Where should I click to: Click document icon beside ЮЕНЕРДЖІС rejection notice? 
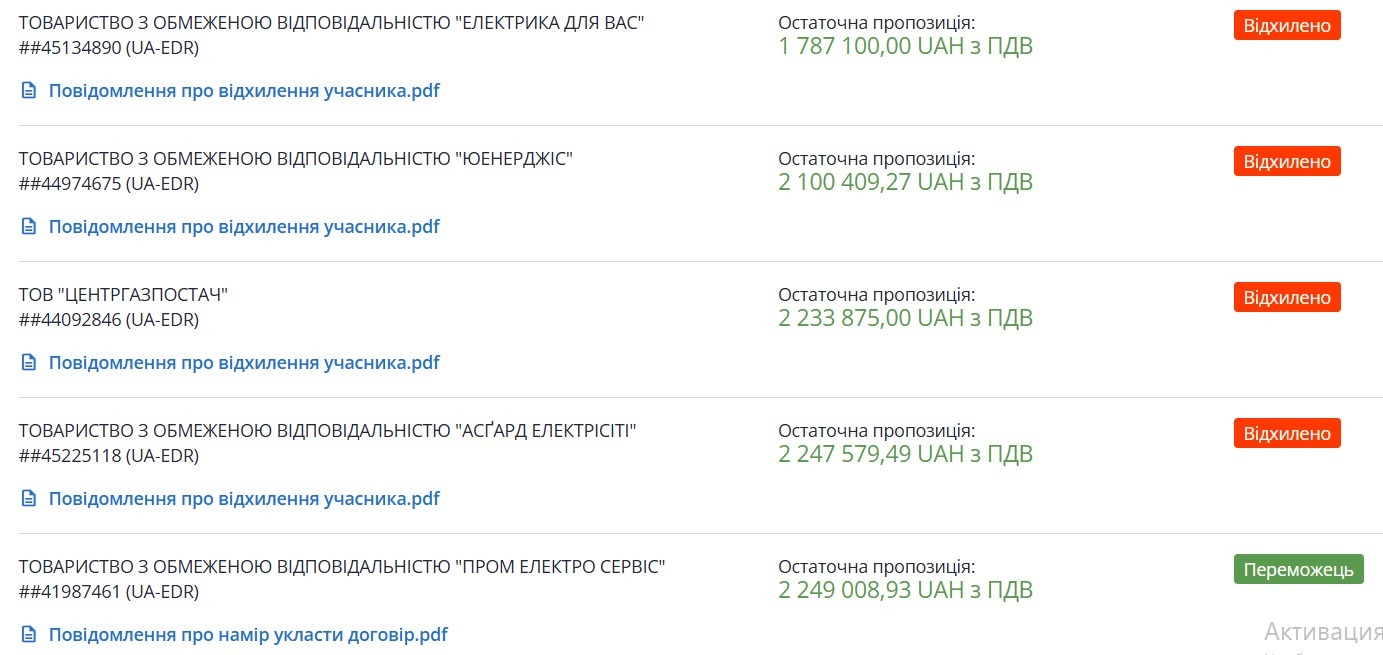coord(29,227)
